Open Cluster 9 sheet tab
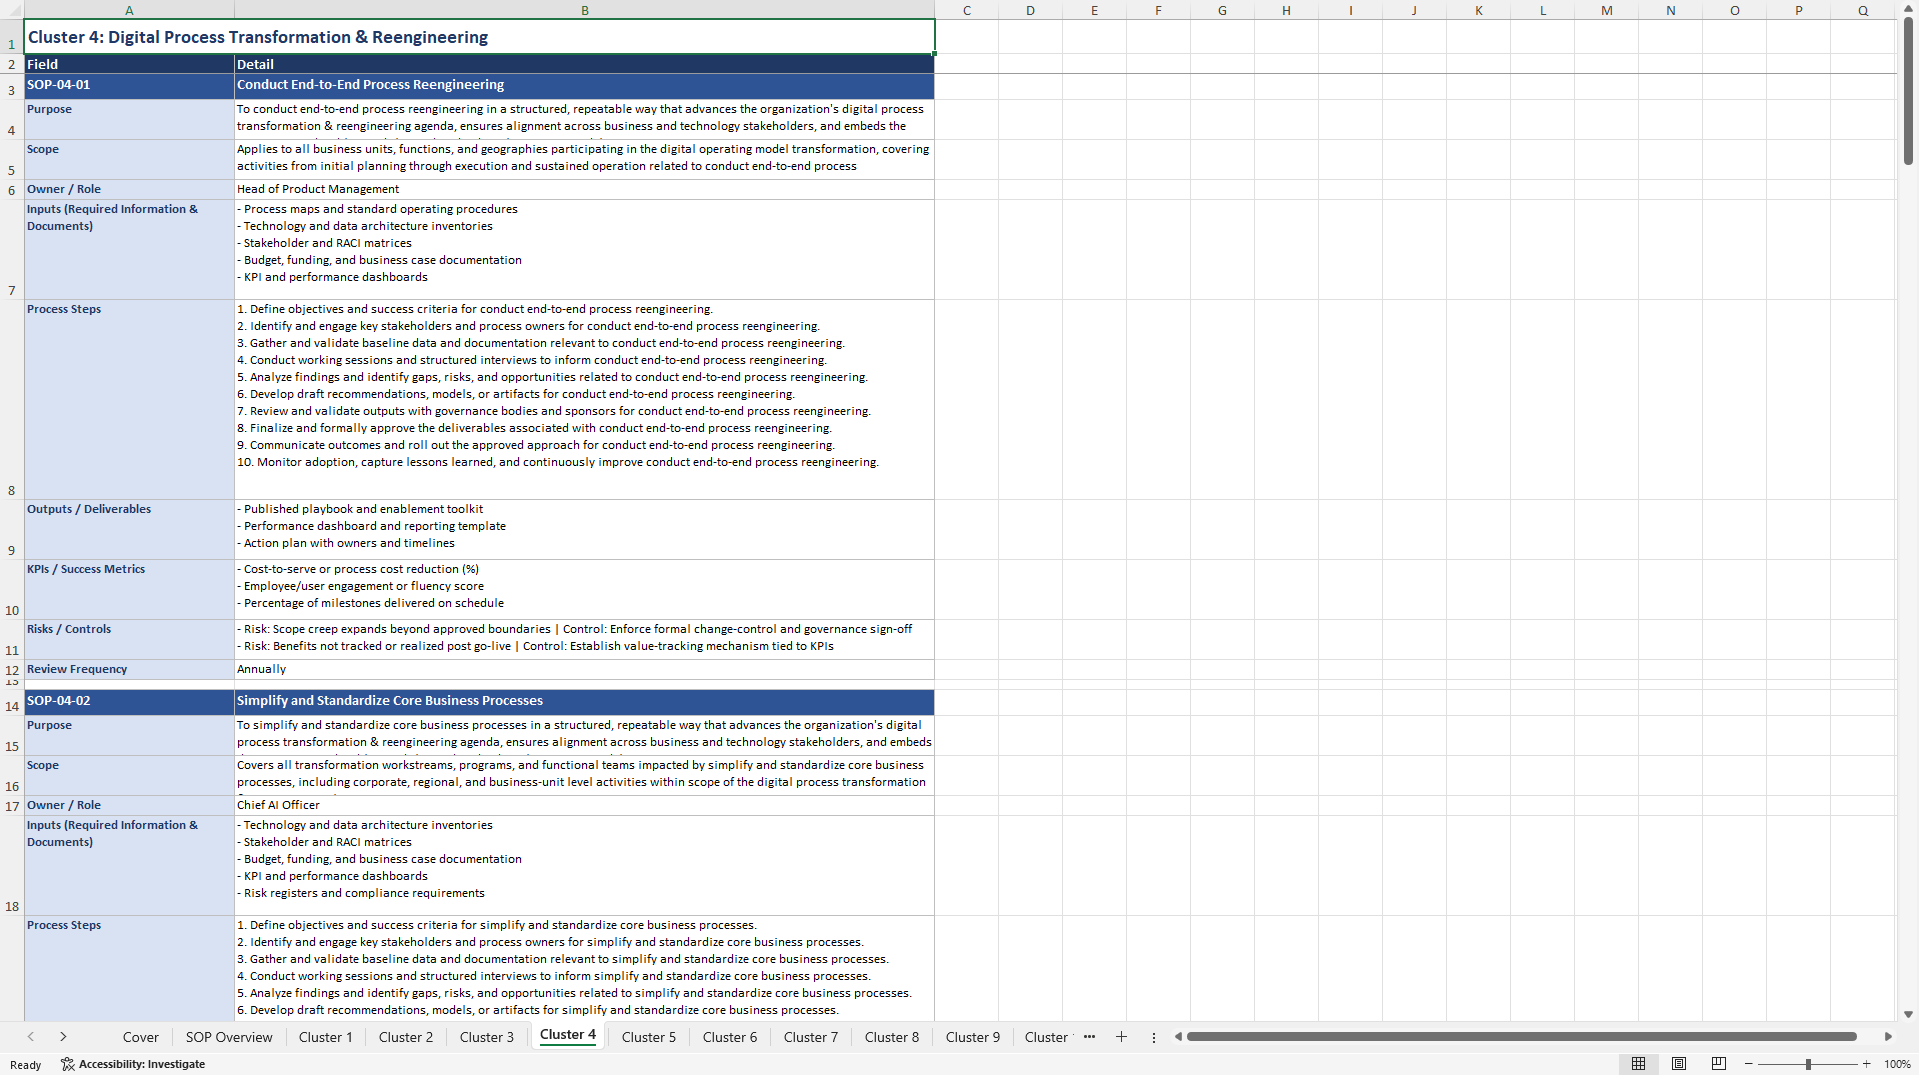This screenshot has height=1075, width=1919. (973, 1037)
